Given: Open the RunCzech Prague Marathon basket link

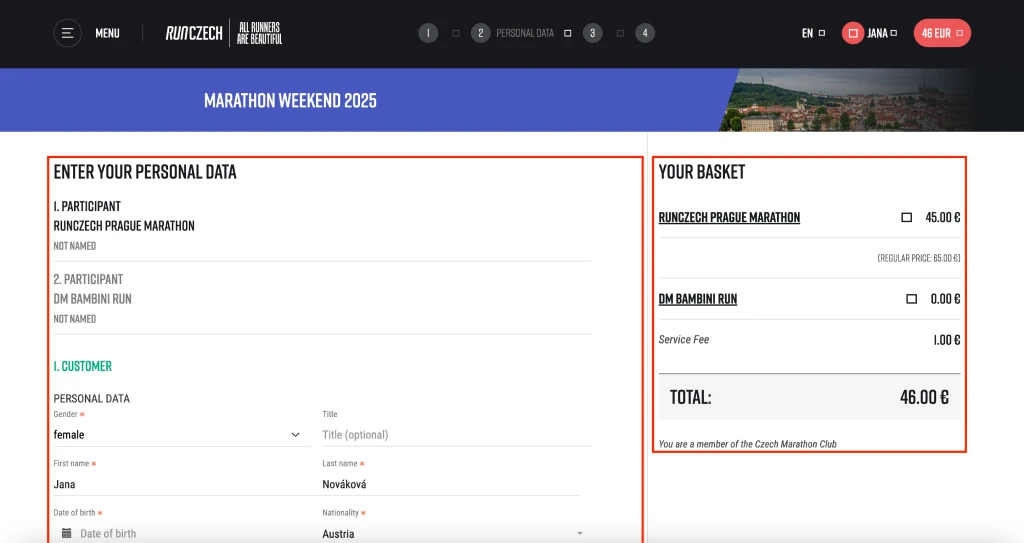Looking at the screenshot, I should tap(729, 218).
